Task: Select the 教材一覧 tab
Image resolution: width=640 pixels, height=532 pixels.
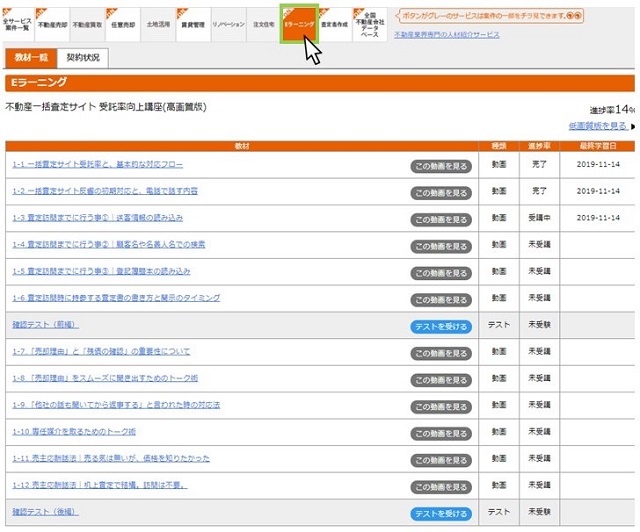Action: [x=31, y=58]
